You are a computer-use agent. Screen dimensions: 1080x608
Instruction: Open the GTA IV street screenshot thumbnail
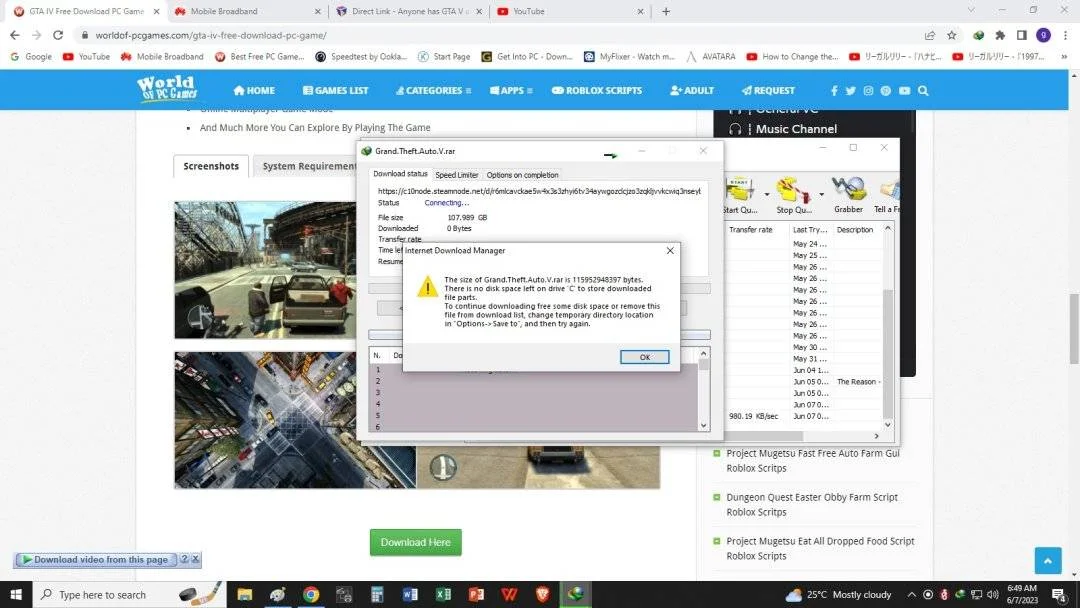(265, 270)
